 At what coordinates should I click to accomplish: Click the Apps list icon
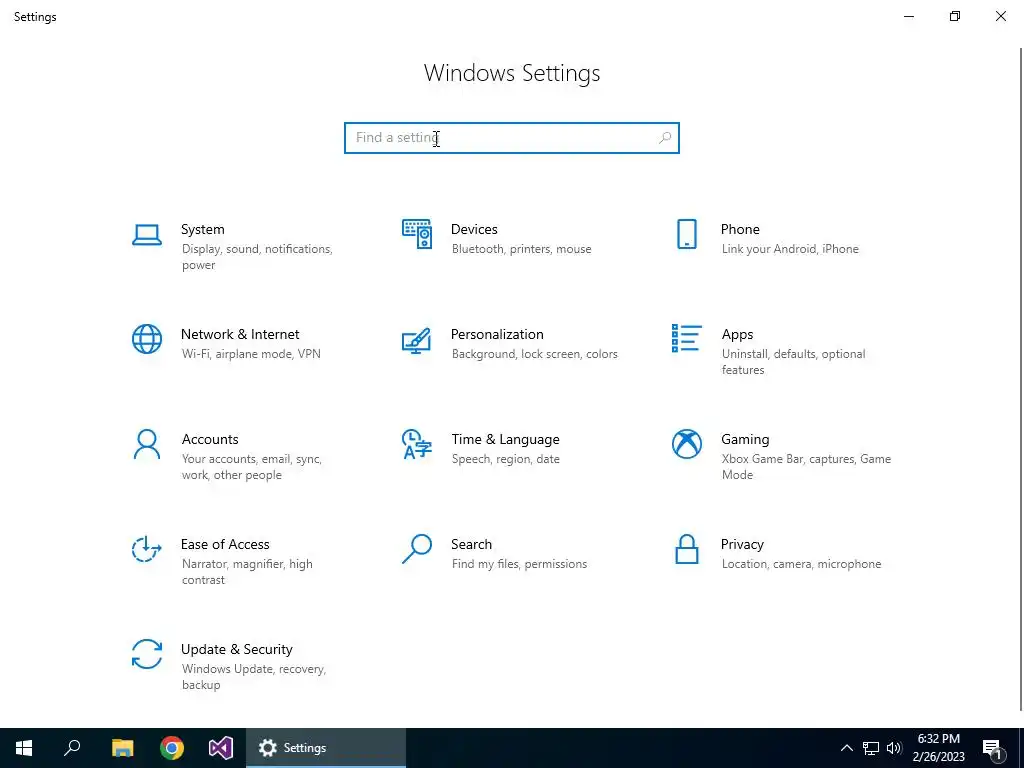(x=686, y=338)
